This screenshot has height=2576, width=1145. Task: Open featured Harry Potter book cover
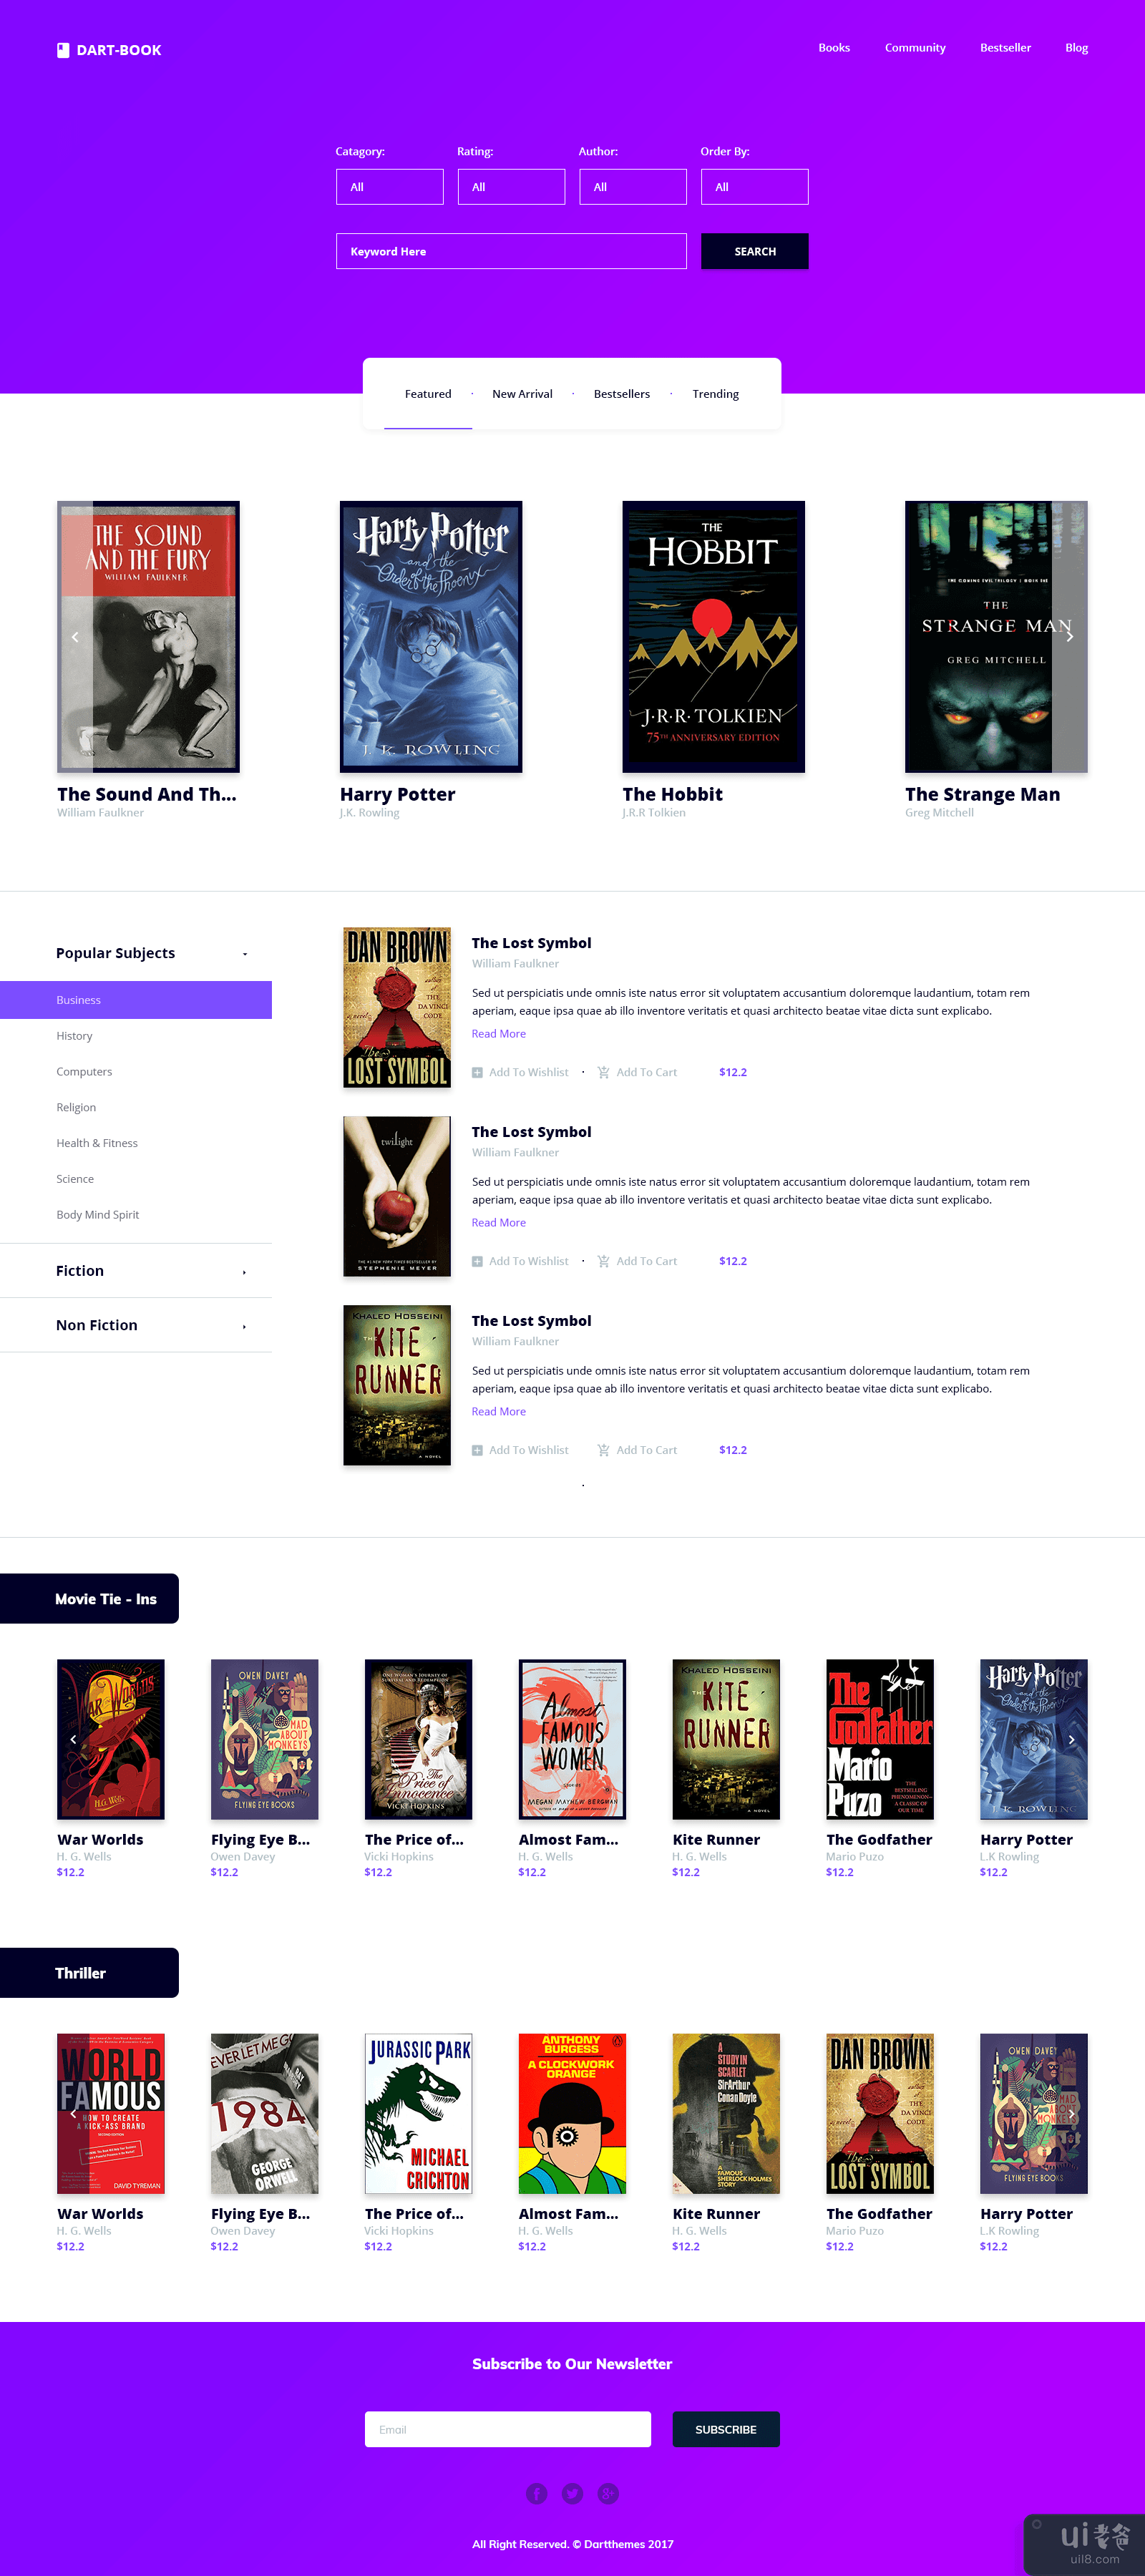pos(431,637)
